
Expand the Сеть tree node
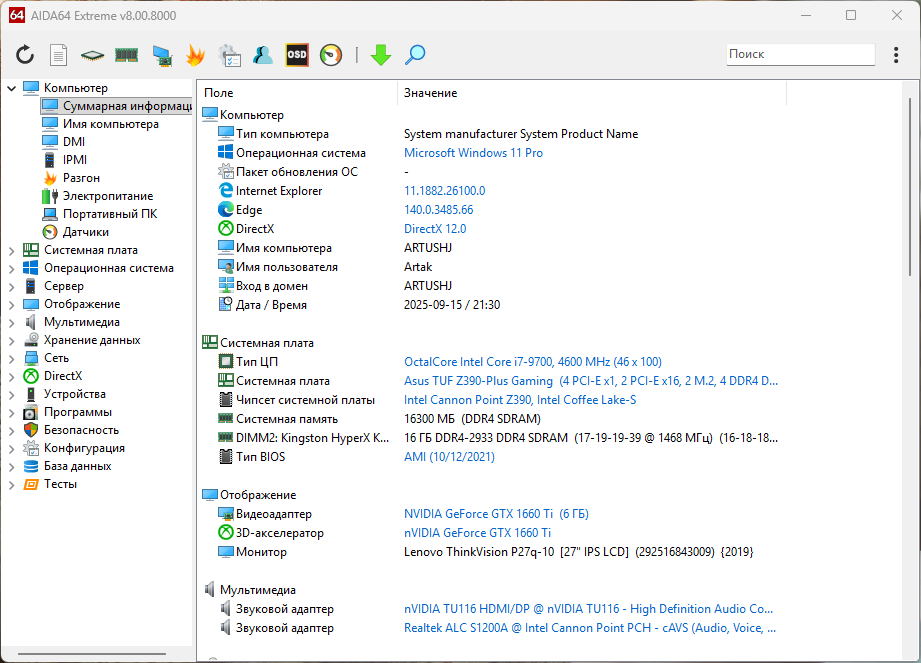tap(11, 358)
